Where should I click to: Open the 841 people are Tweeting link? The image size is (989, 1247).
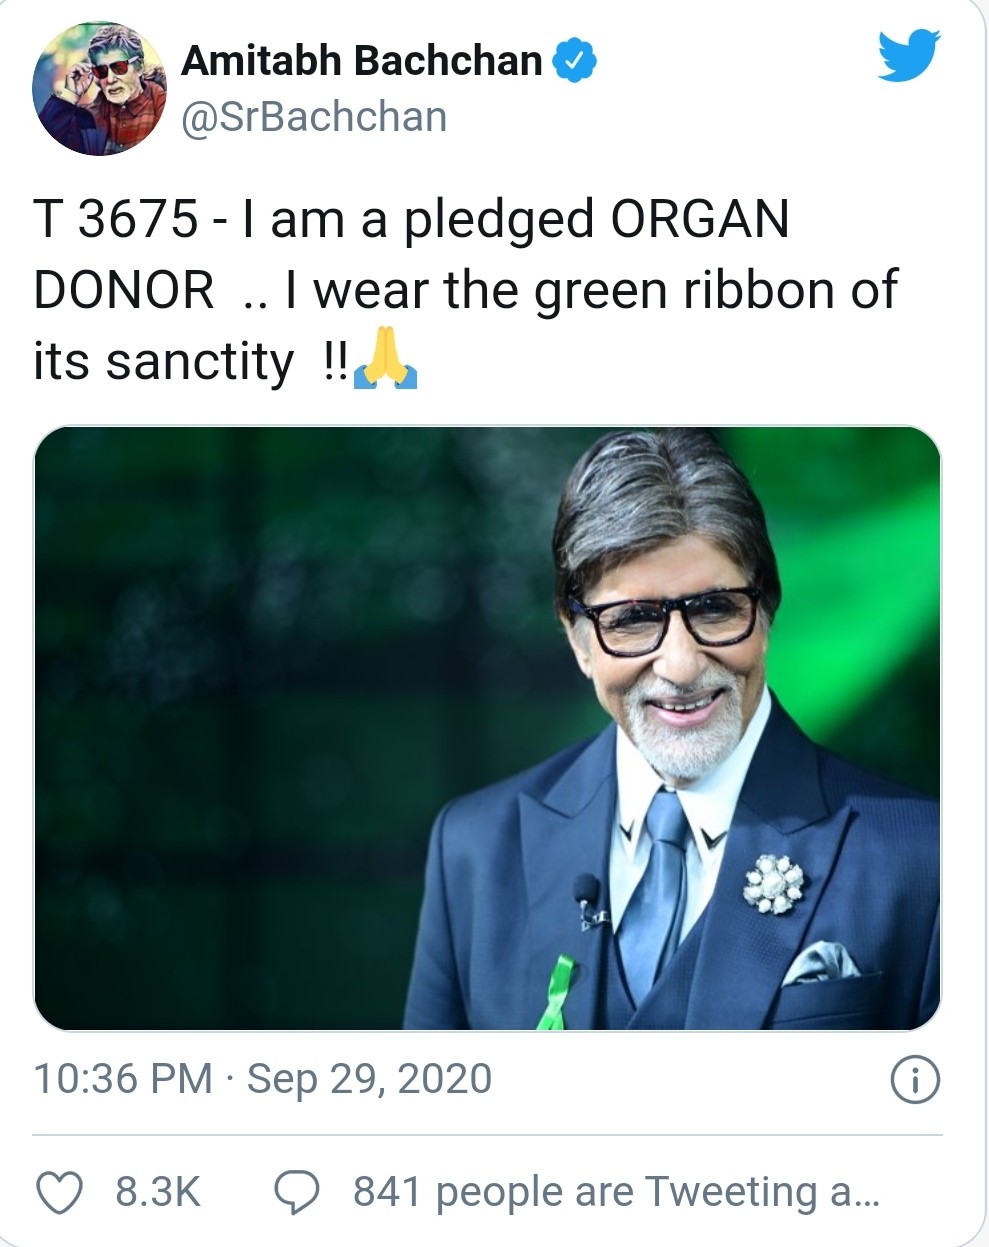click(616, 1192)
